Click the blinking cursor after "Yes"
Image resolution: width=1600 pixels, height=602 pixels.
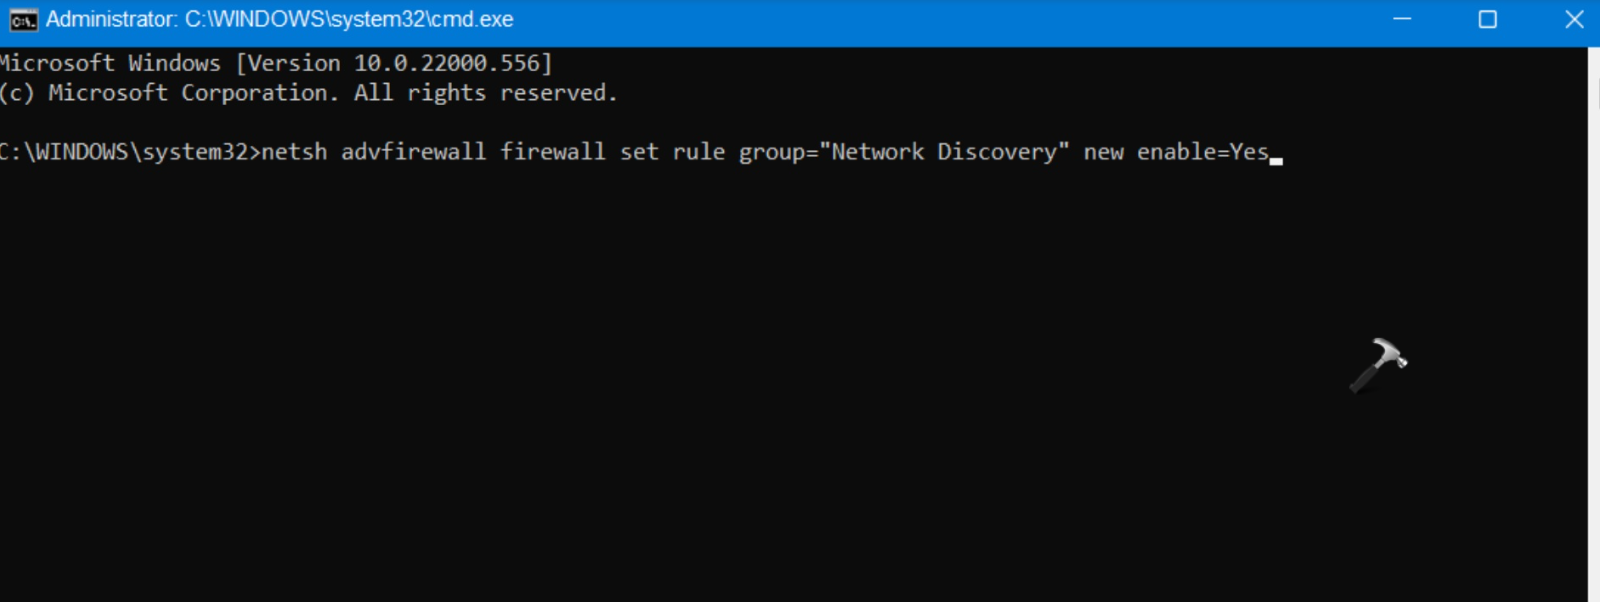pos(1276,159)
